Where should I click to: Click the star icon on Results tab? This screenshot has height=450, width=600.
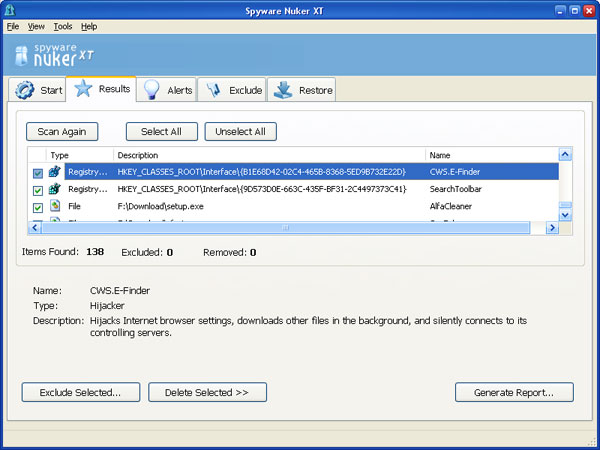click(x=83, y=88)
